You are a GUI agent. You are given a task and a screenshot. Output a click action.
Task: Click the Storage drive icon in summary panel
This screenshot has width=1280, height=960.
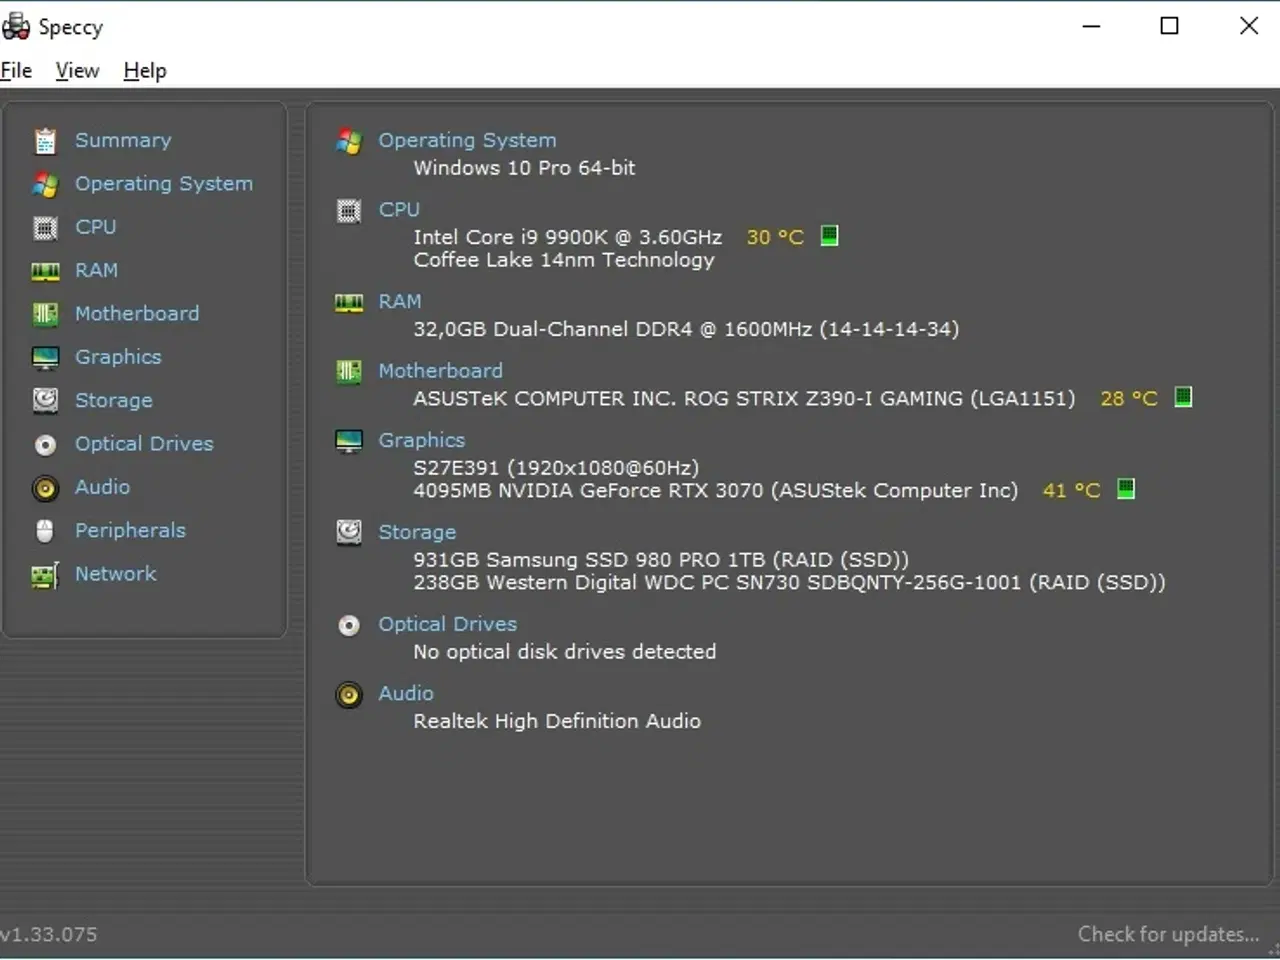349,533
